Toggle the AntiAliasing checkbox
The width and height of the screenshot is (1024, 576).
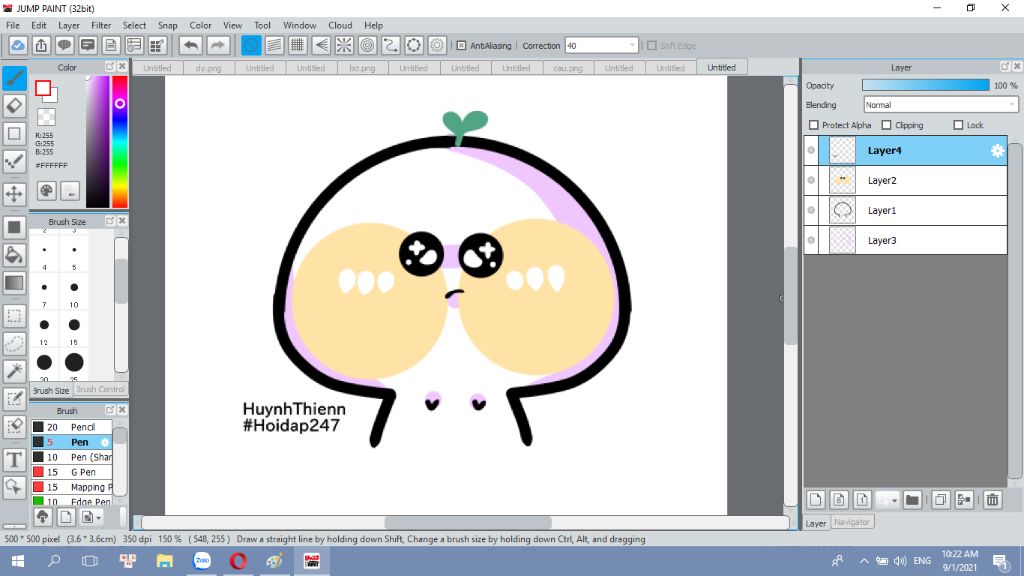461,46
